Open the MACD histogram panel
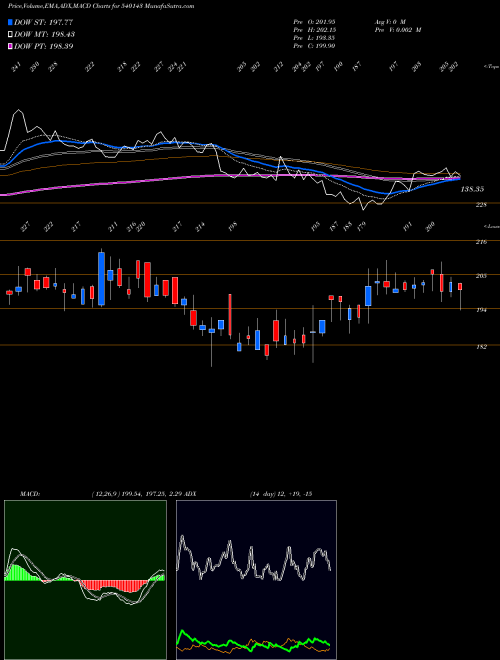The width and height of the screenshot is (500, 660). 85,580
